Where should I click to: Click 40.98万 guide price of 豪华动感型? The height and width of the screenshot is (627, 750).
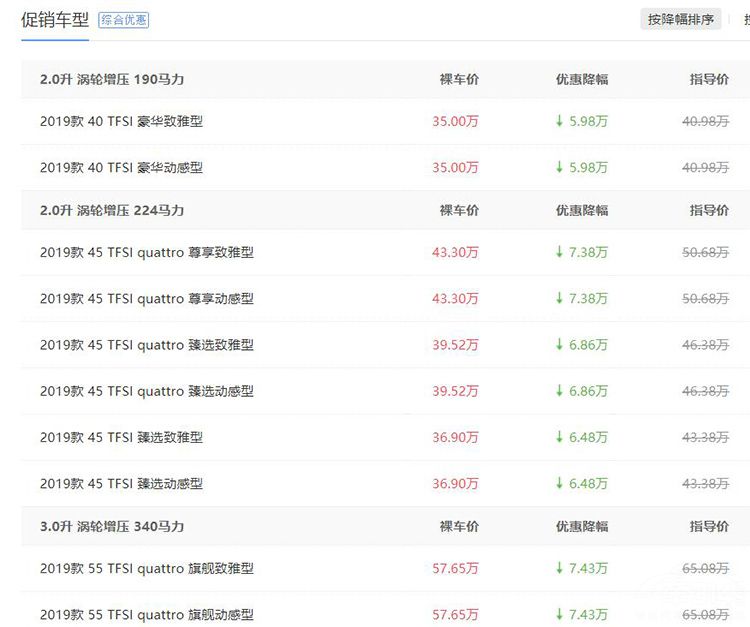point(706,168)
